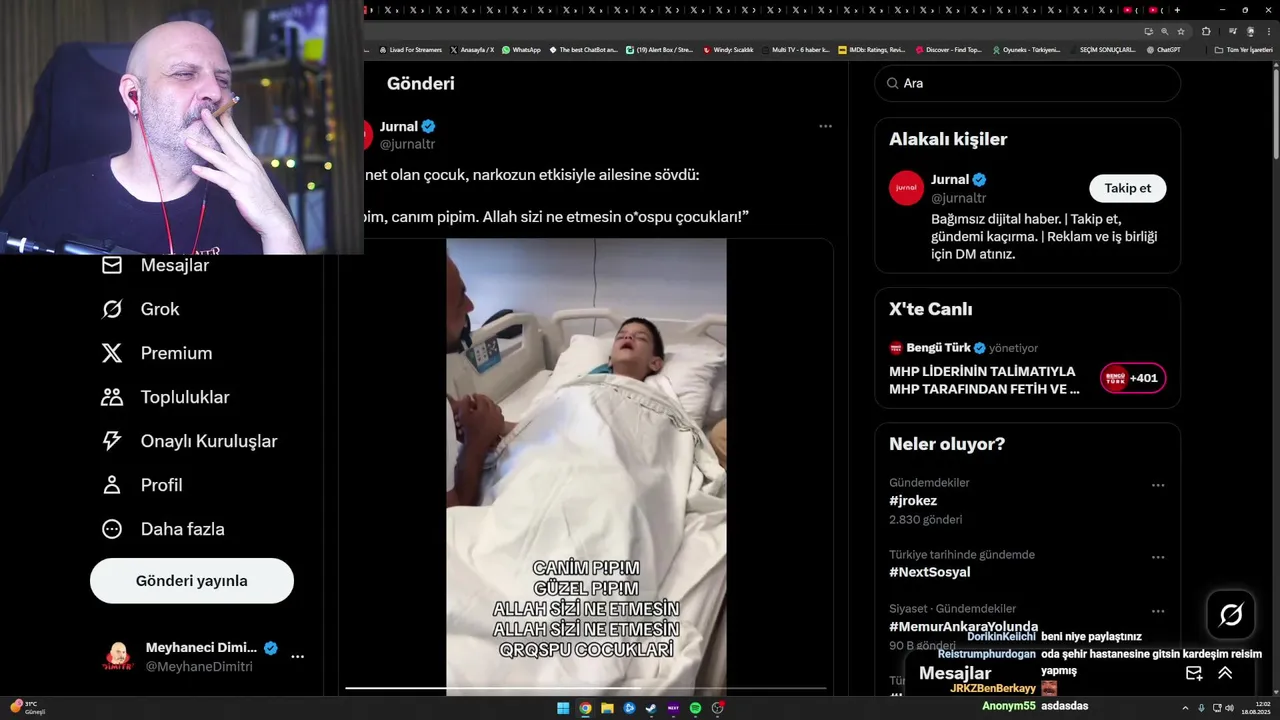Follow Jurnal with Takip et button
The image size is (1280, 720).
[1127, 188]
